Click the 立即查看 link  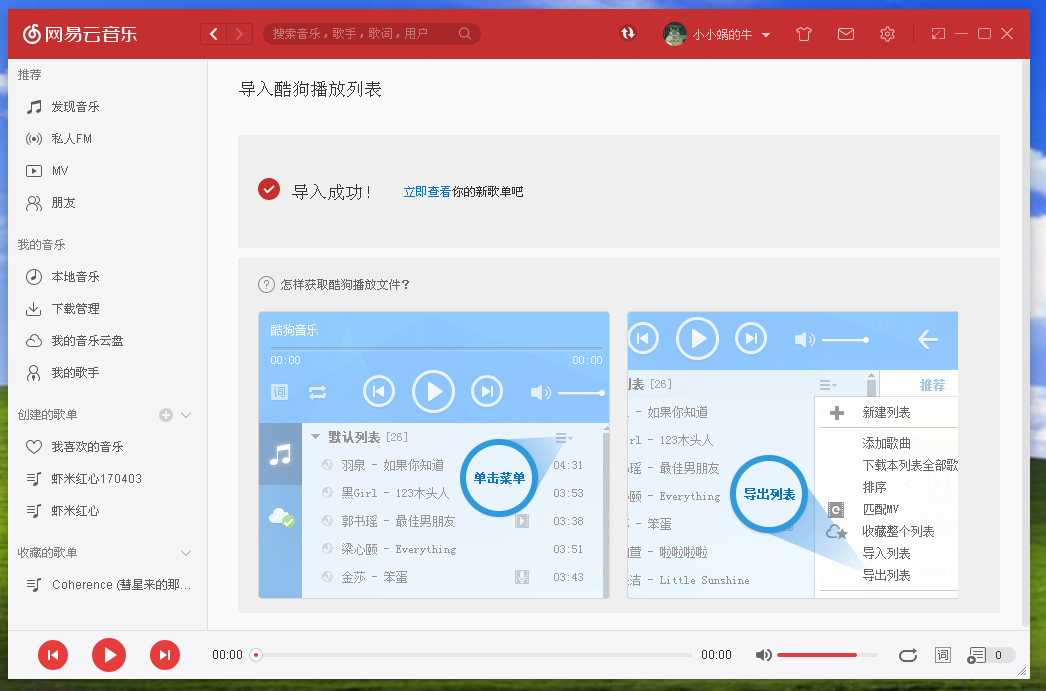427,192
